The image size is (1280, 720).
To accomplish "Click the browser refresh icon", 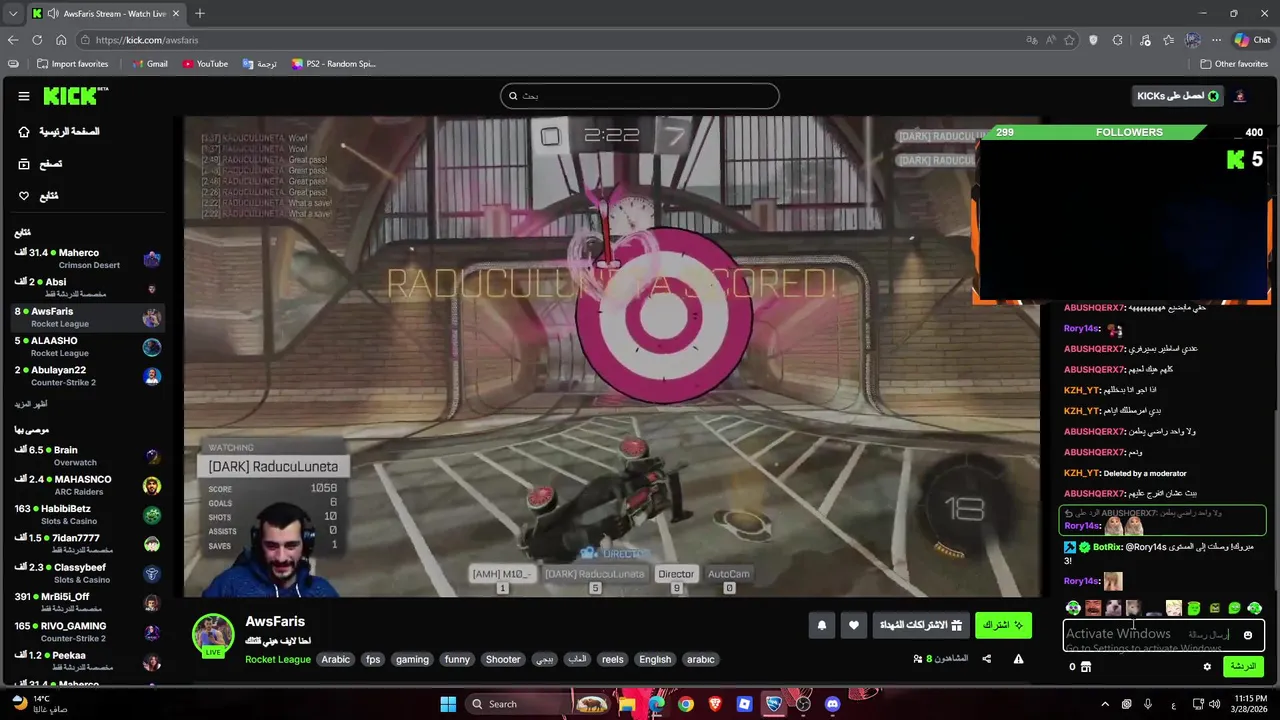I will click(37, 40).
